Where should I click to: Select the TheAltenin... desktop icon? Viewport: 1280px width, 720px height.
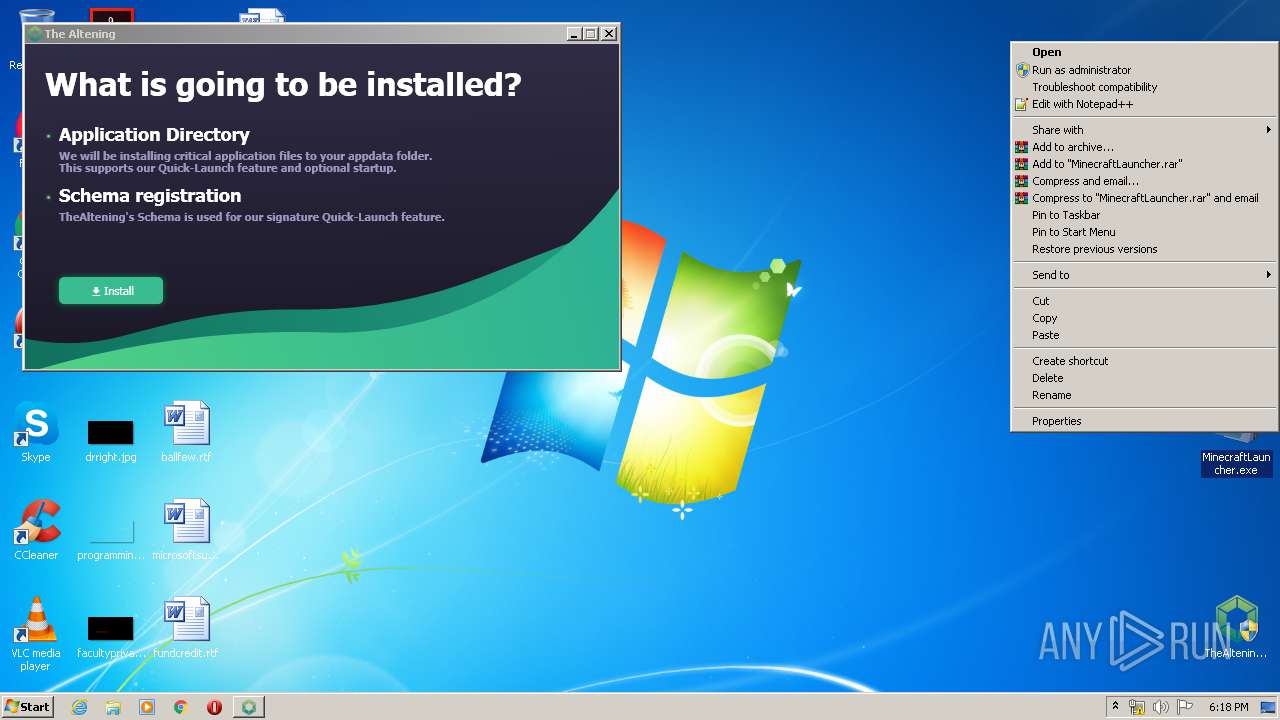[x=1236, y=628]
